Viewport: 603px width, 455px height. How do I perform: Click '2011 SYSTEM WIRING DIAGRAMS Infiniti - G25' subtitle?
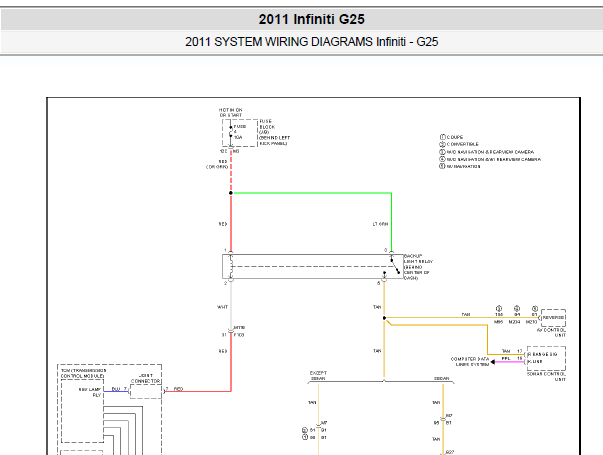point(311,42)
